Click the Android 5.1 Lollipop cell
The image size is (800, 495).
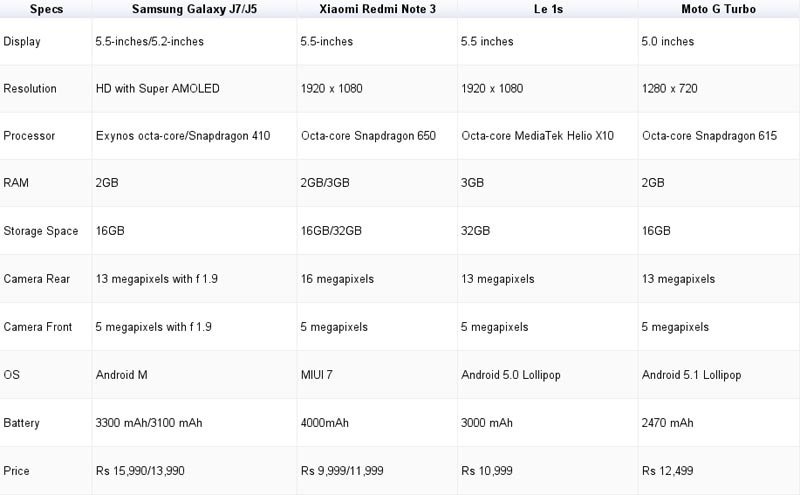(x=691, y=375)
